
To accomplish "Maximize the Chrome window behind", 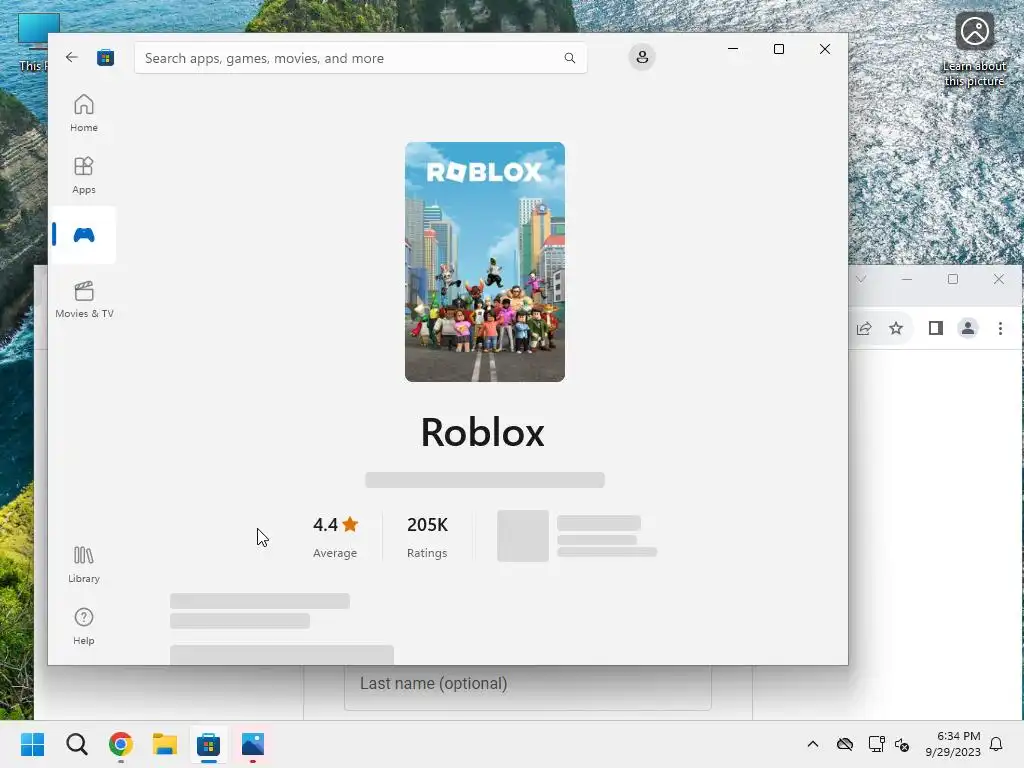I will pyautogui.click(x=953, y=279).
